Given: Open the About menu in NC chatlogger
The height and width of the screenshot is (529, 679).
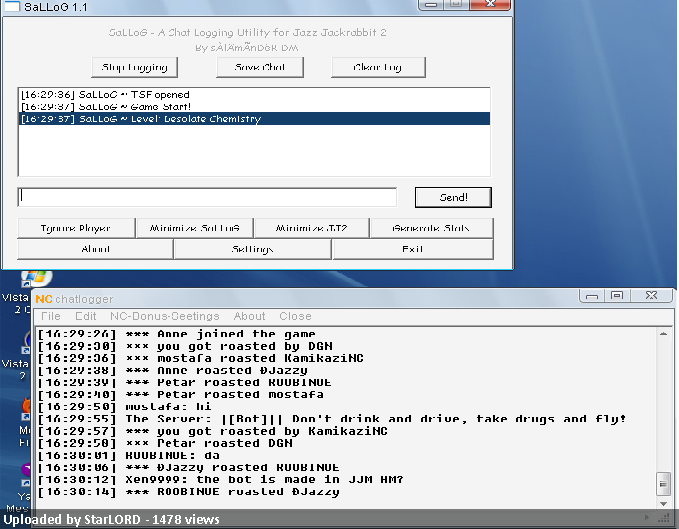Looking at the screenshot, I should (x=249, y=316).
